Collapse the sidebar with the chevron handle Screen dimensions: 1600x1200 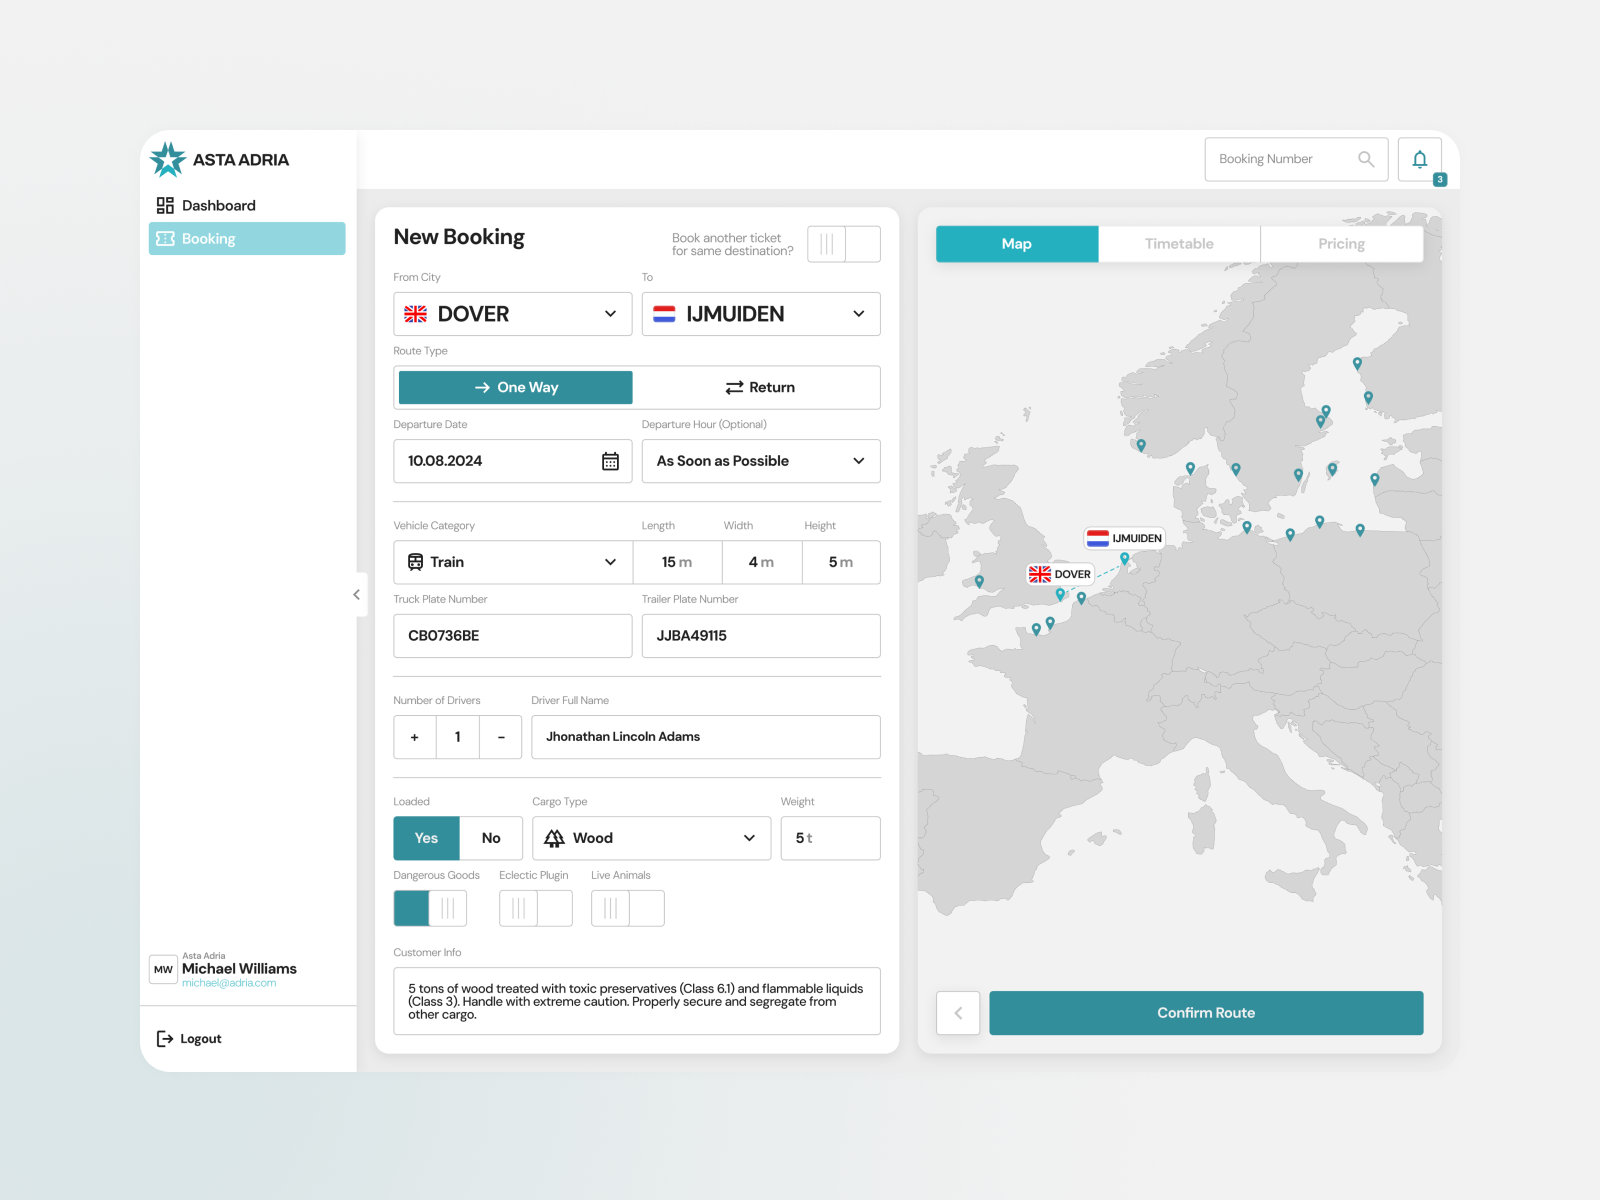356,595
